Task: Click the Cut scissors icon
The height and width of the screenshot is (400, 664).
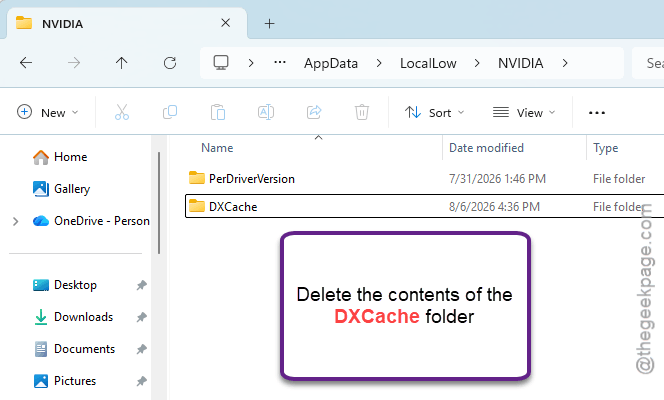Action: click(122, 113)
